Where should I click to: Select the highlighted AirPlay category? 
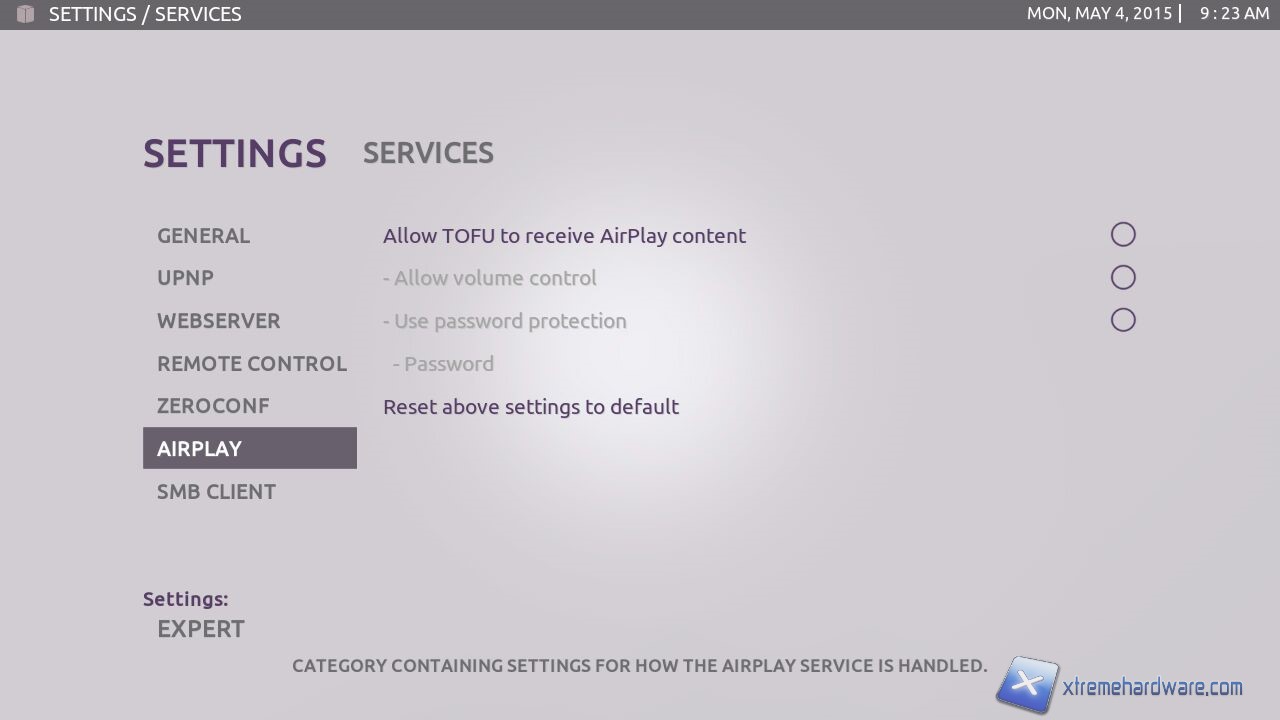pos(250,448)
